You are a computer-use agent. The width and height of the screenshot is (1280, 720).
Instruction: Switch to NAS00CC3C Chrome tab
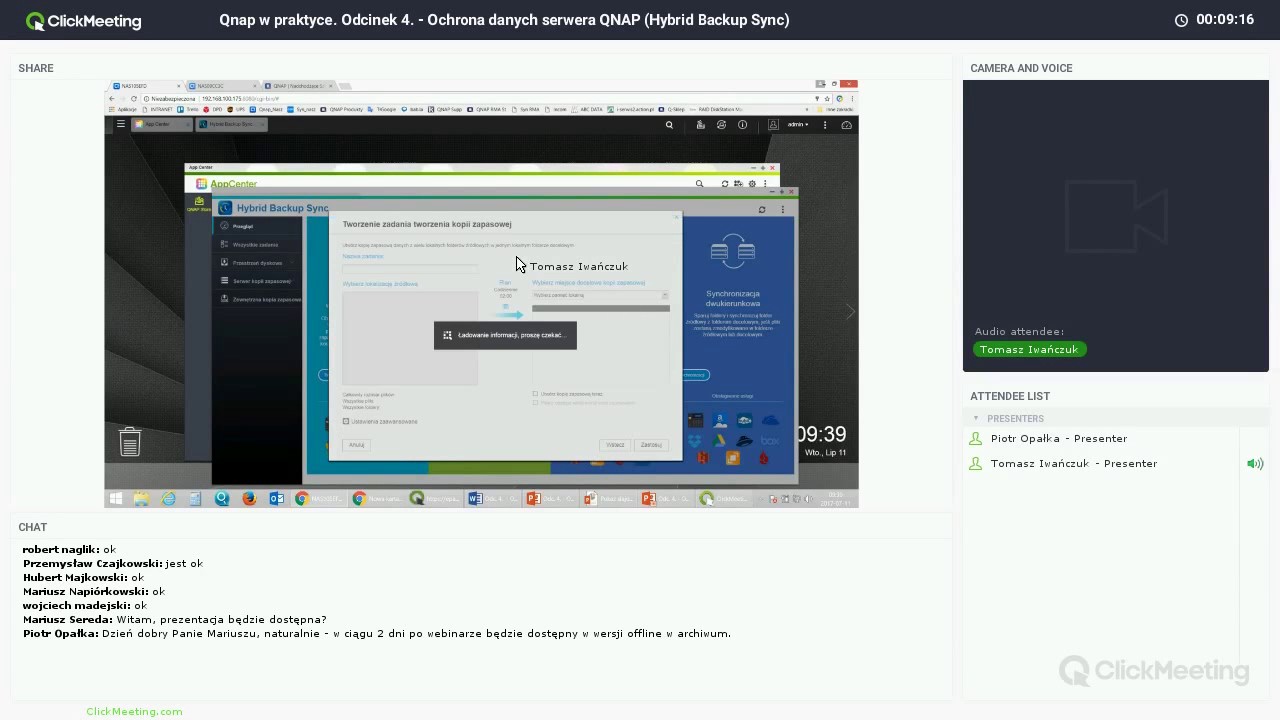[222, 86]
